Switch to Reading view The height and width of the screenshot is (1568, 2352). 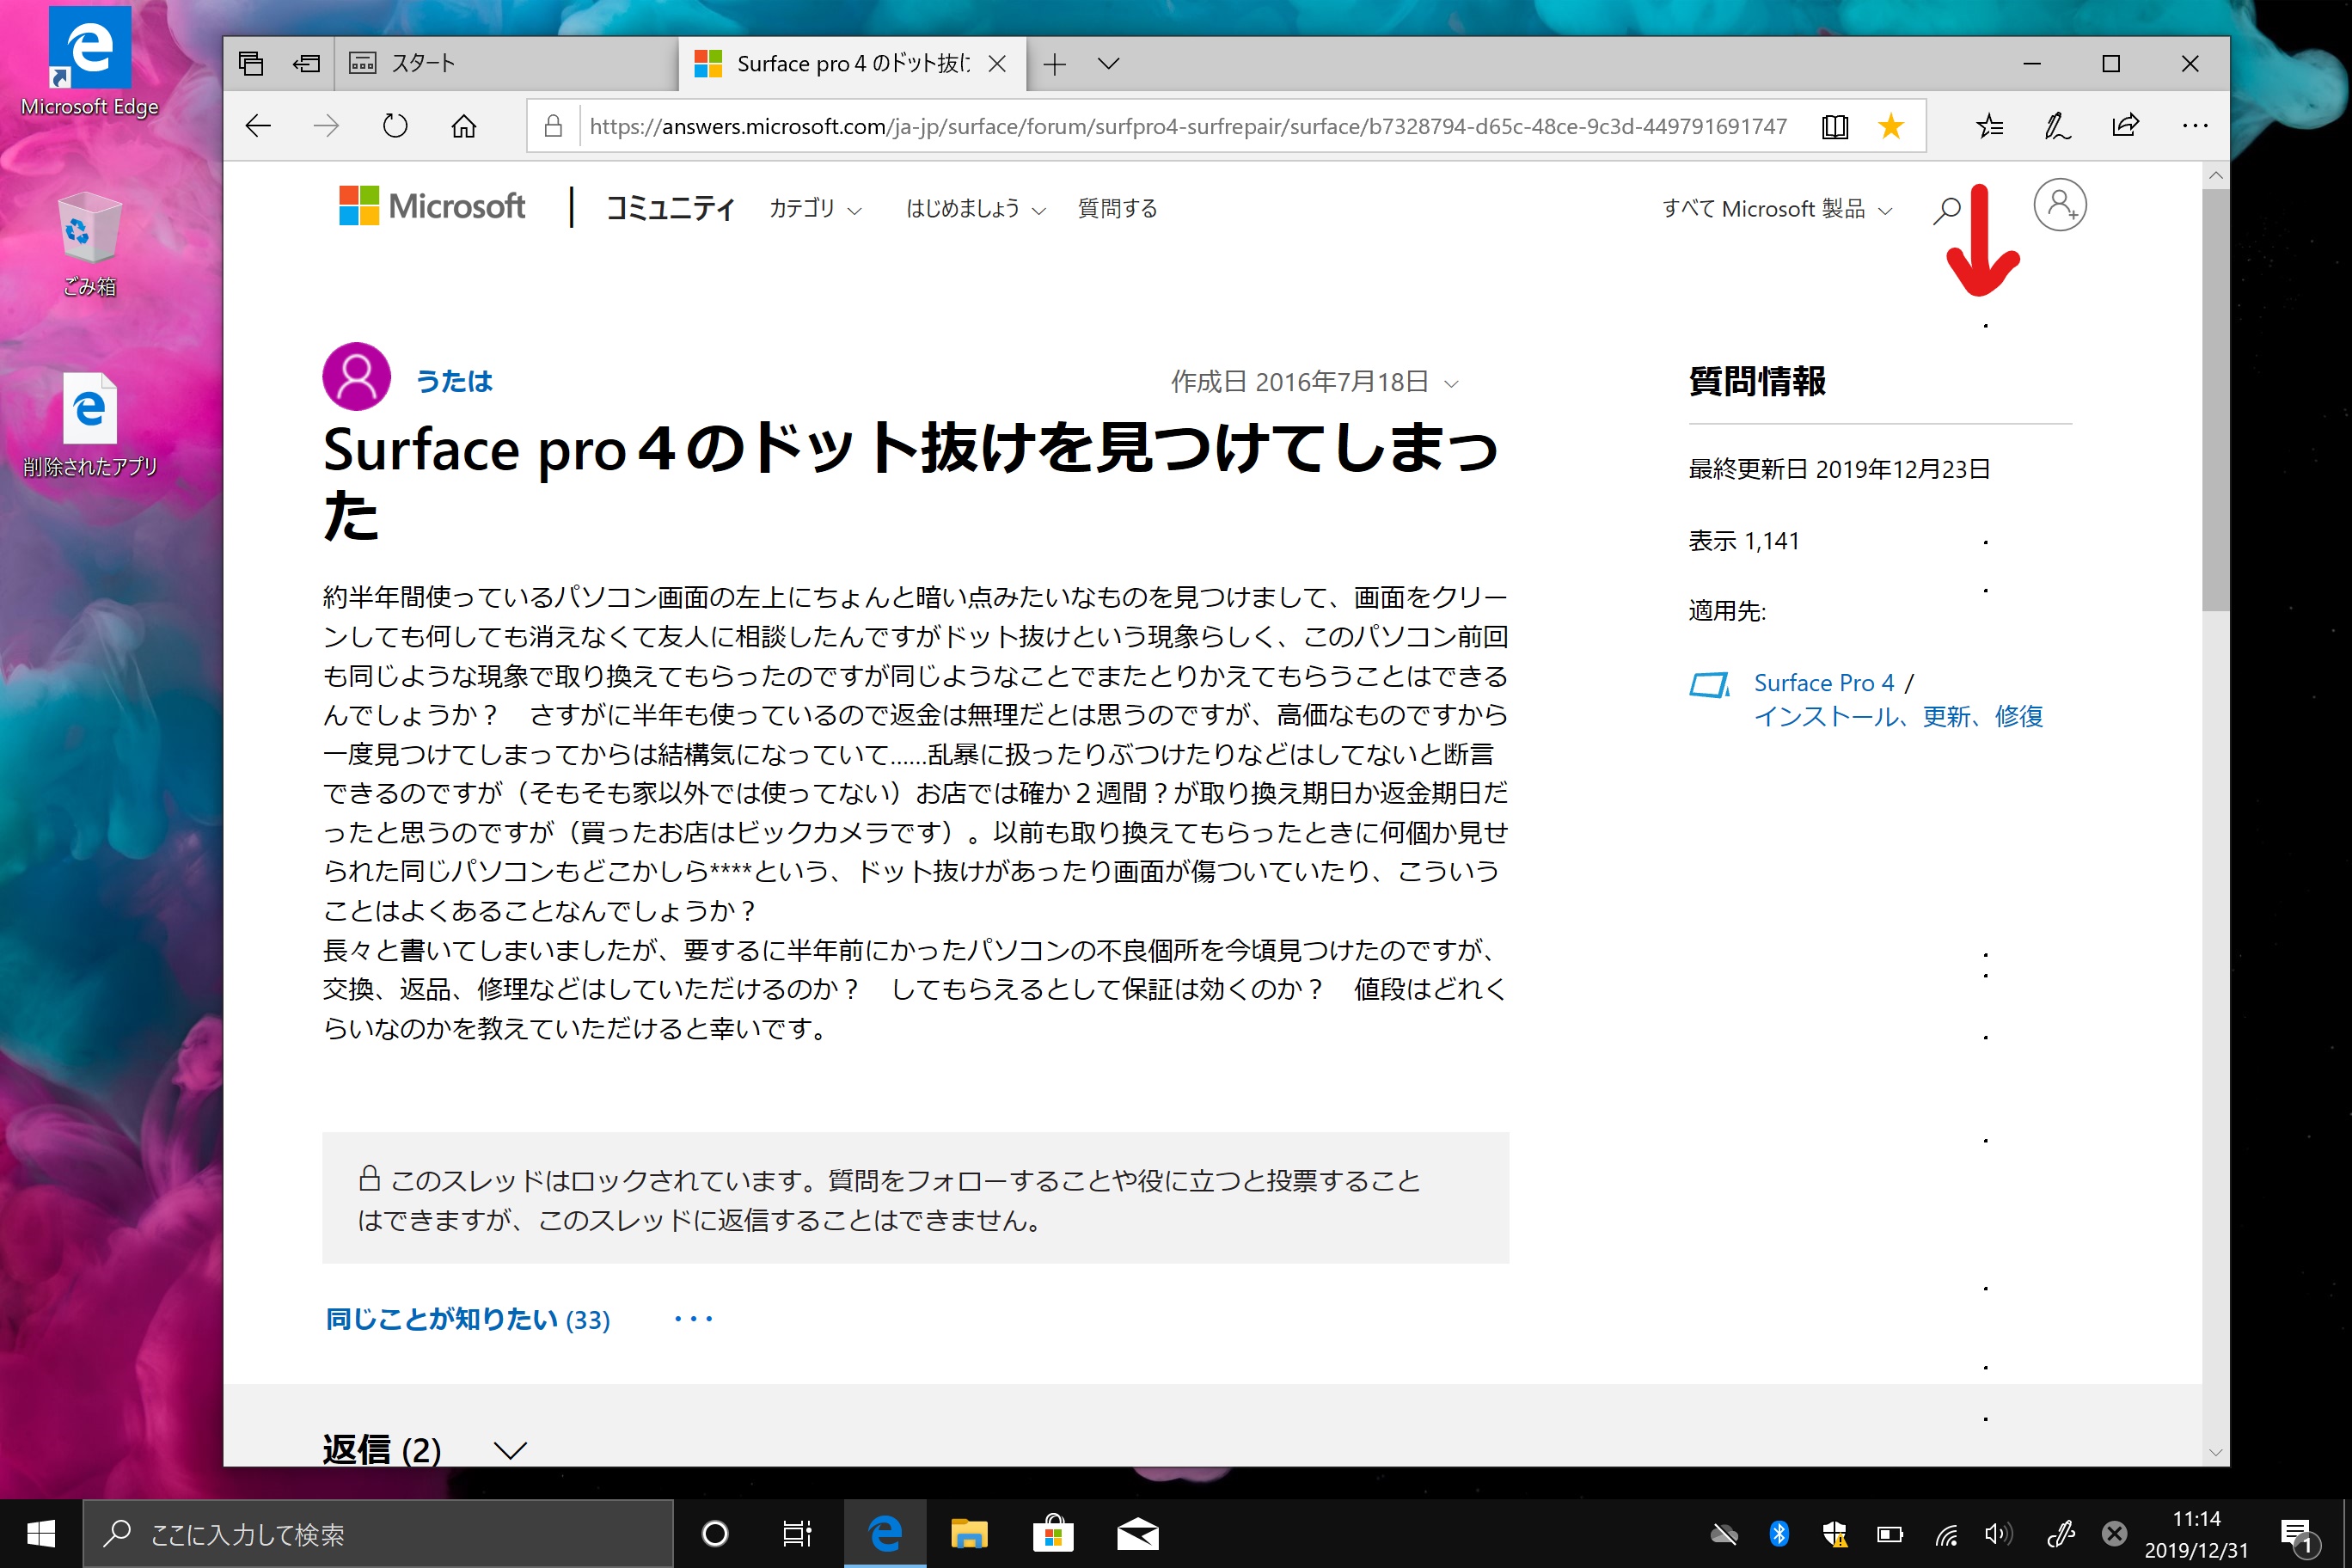[x=1834, y=126]
